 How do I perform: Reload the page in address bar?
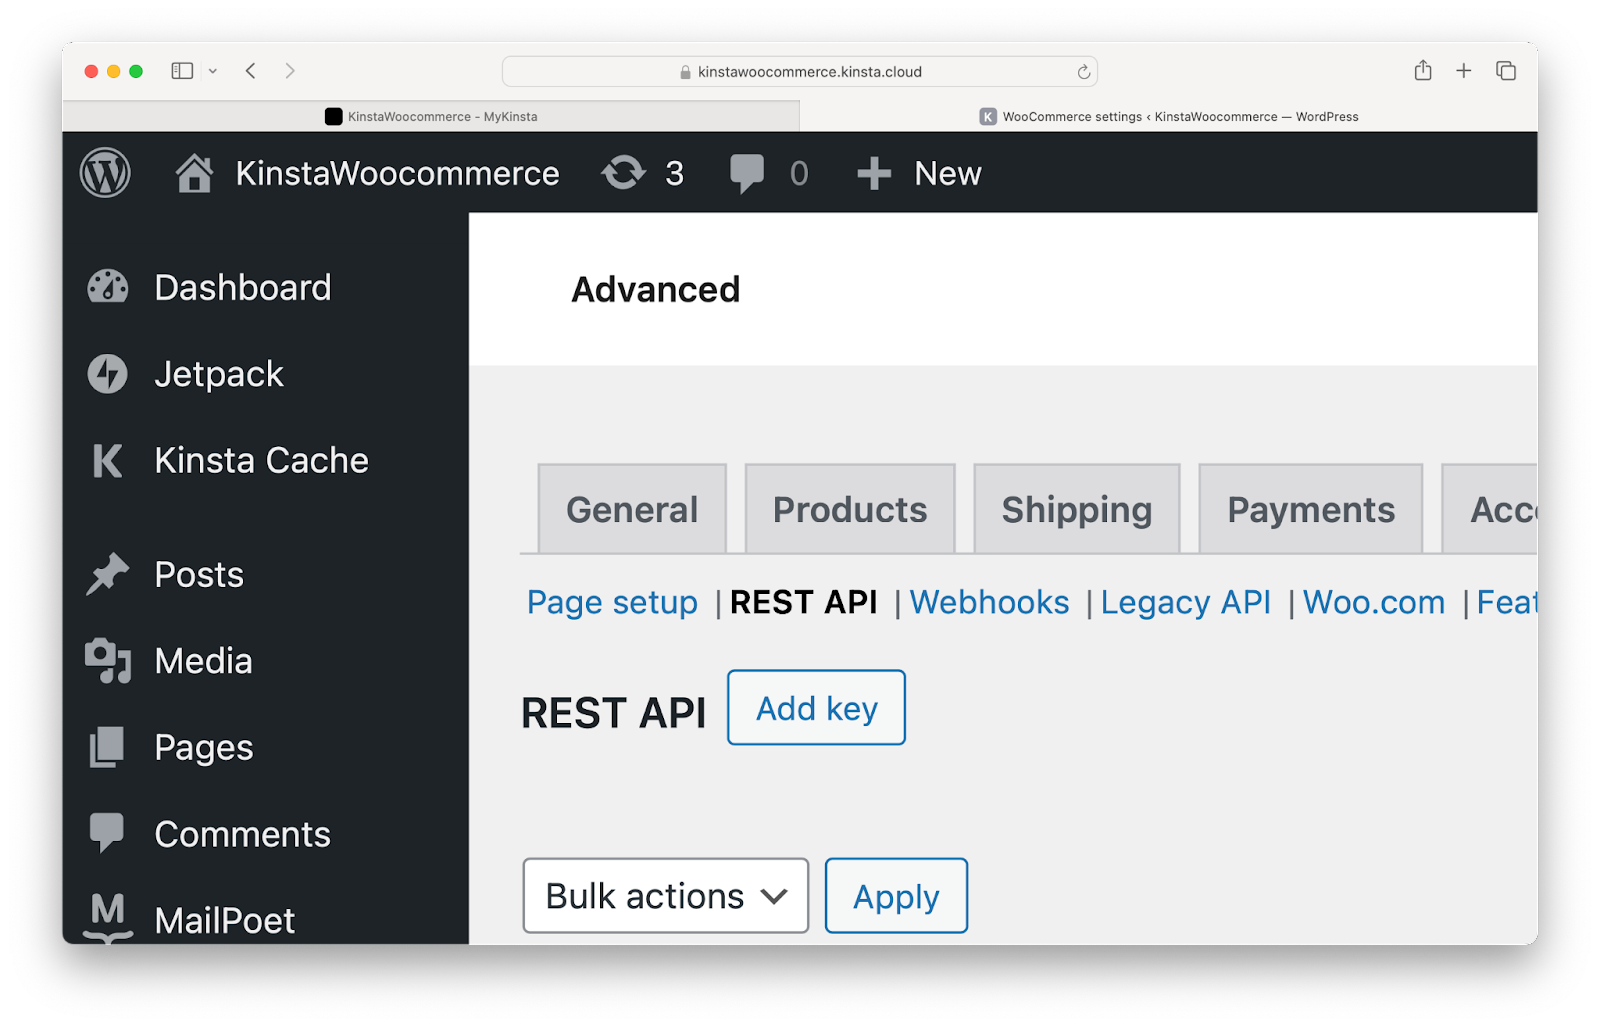(x=1083, y=72)
